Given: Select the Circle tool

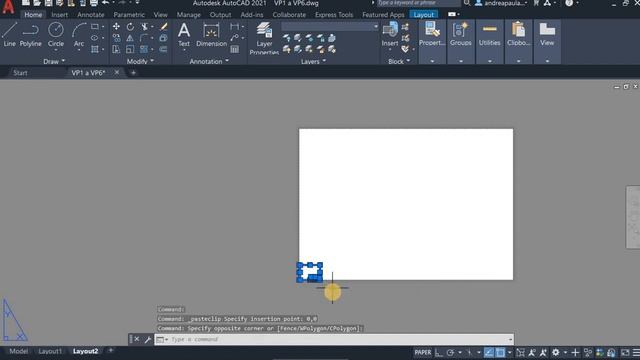Looking at the screenshot, I should [x=56, y=35].
